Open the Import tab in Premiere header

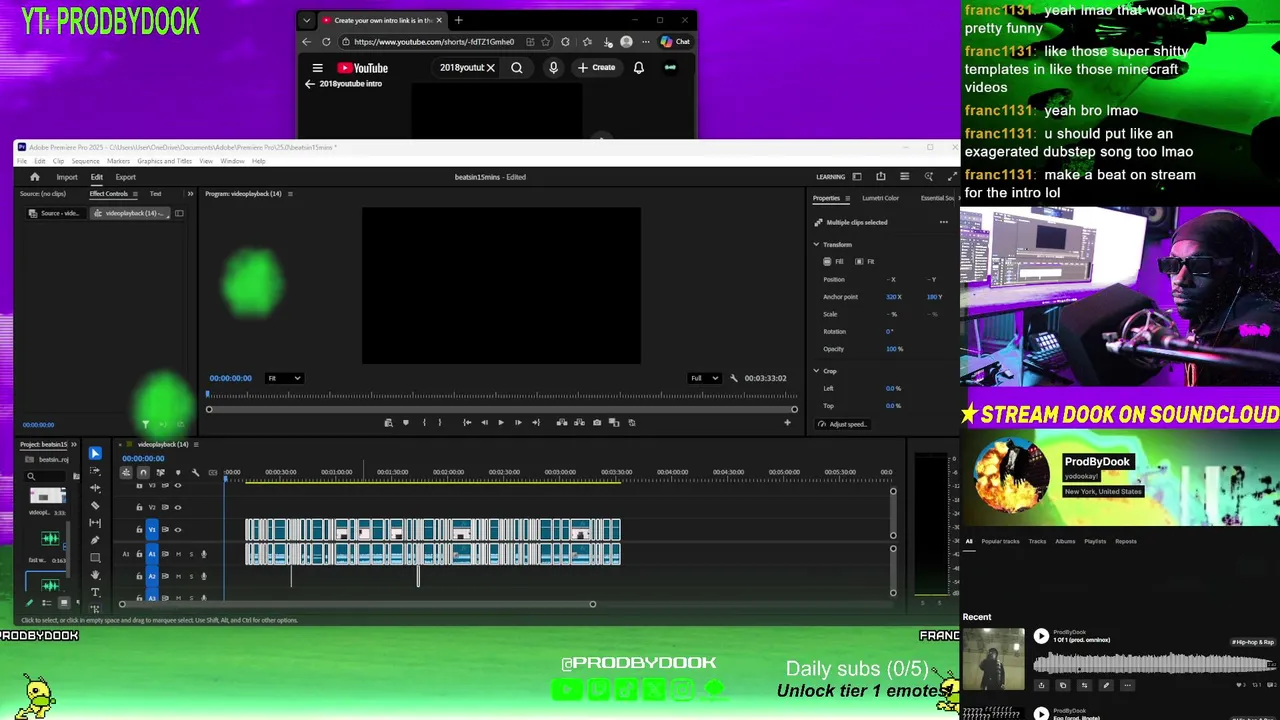[67, 177]
